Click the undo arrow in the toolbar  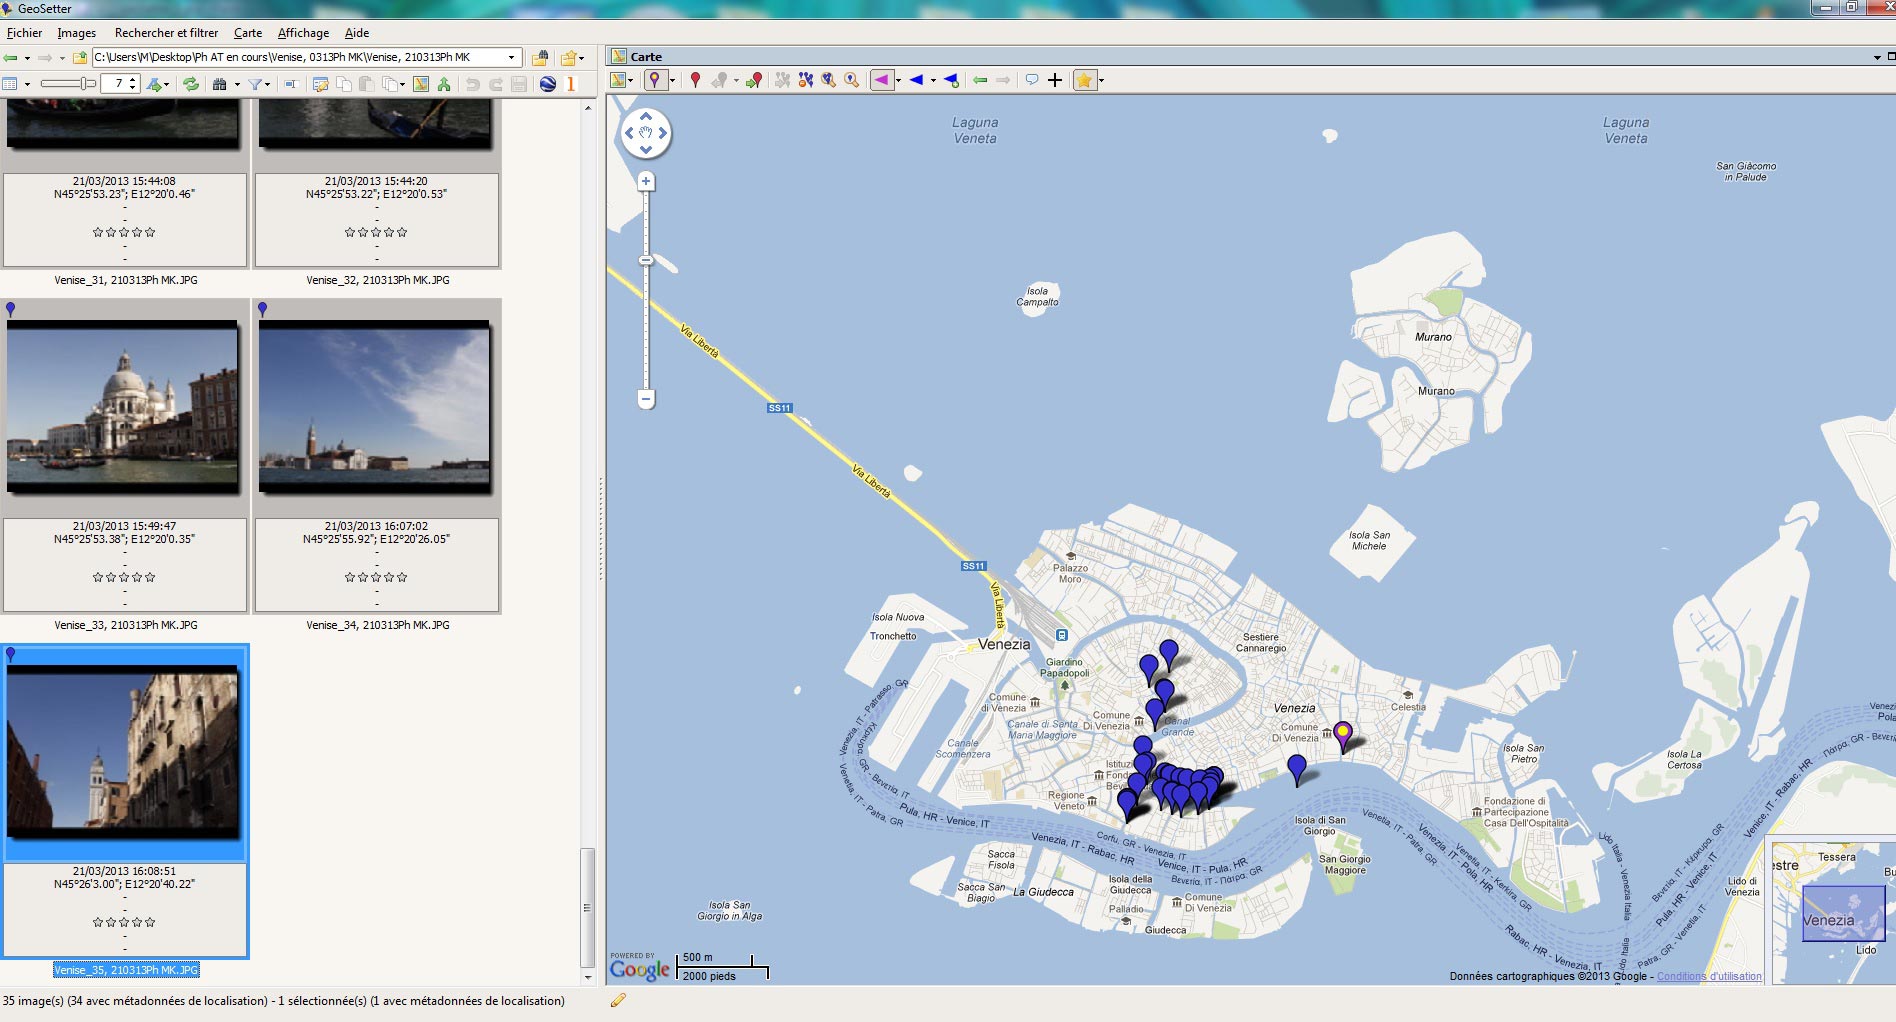click(474, 84)
